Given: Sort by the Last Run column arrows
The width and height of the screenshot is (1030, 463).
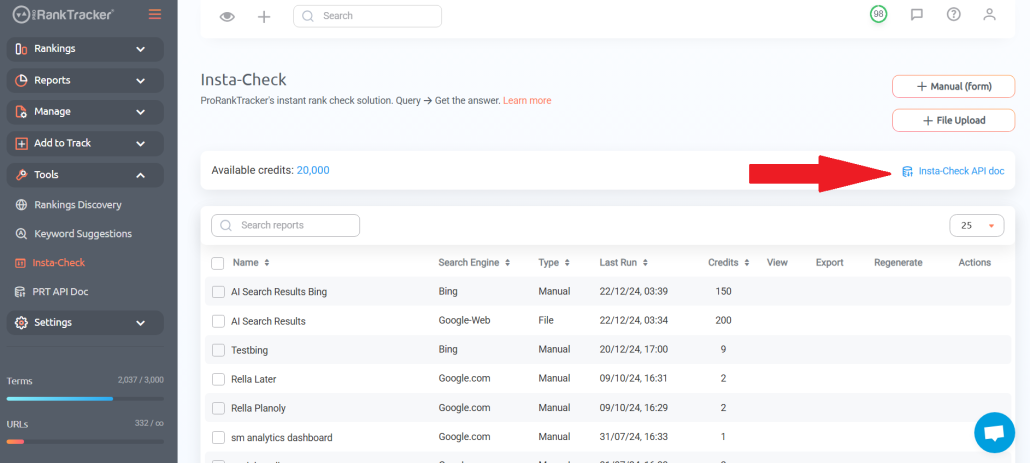Looking at the screenshot, I should [645, 263].
